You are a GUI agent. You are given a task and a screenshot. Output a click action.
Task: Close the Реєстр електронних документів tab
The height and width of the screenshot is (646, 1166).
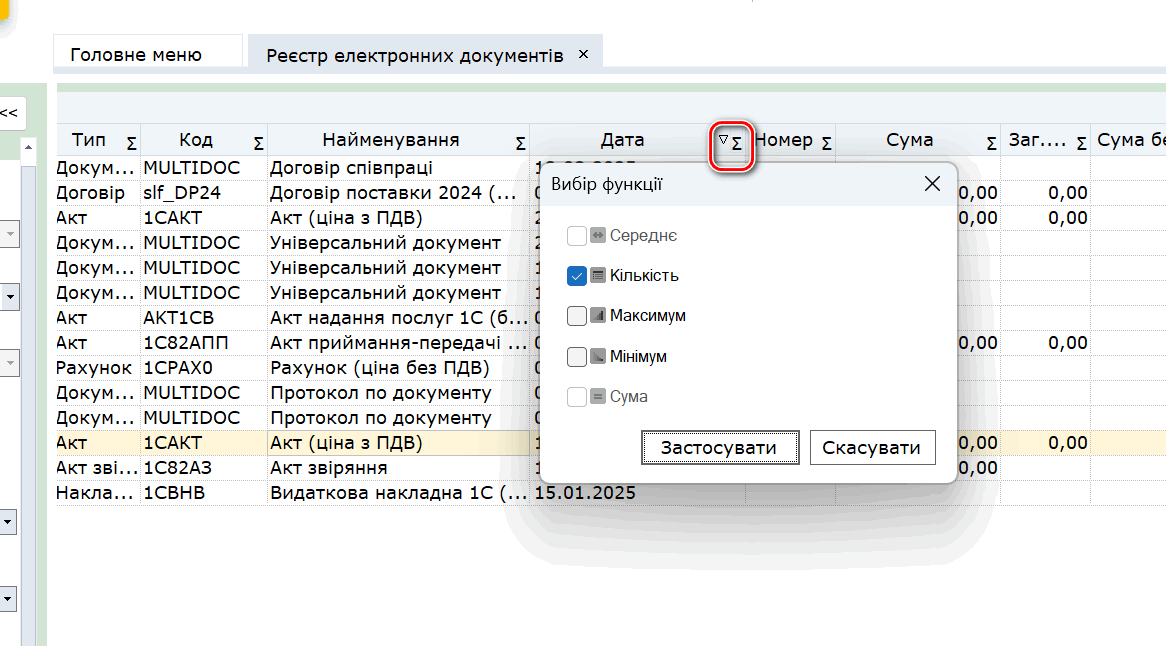click(584, 54)
